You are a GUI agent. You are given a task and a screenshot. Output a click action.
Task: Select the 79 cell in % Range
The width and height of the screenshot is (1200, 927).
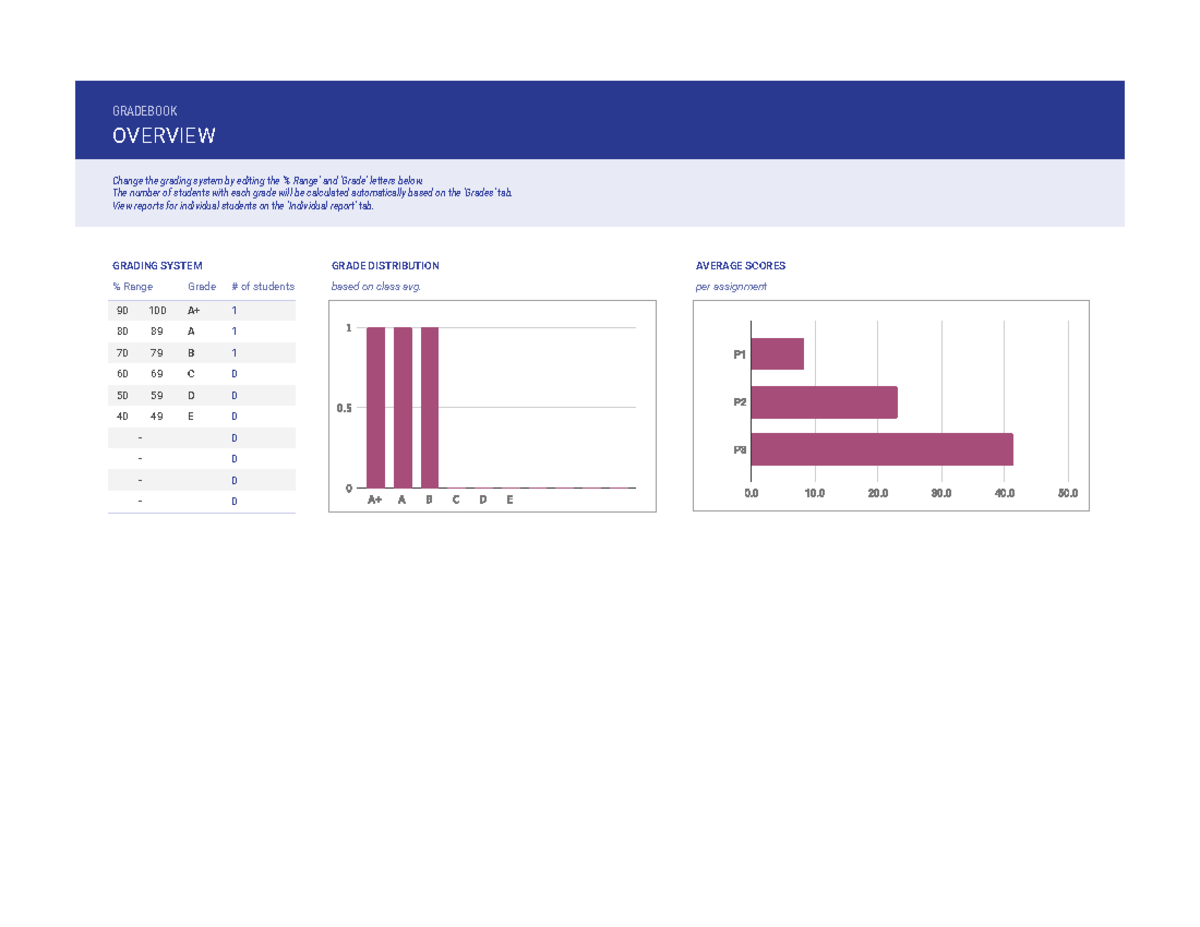158,353
